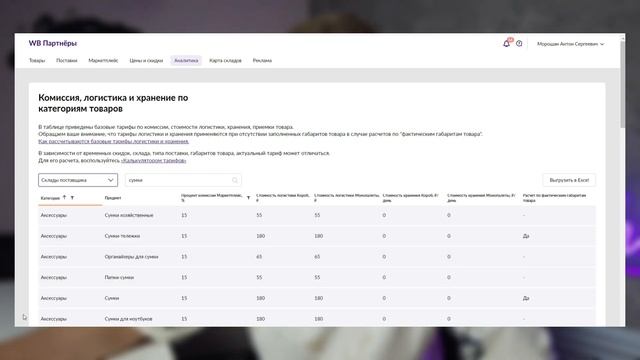Click the Стоимость хранения Монопаллеты column header
The width and height of the screenshot is (640, 360).
coord(481,198)
